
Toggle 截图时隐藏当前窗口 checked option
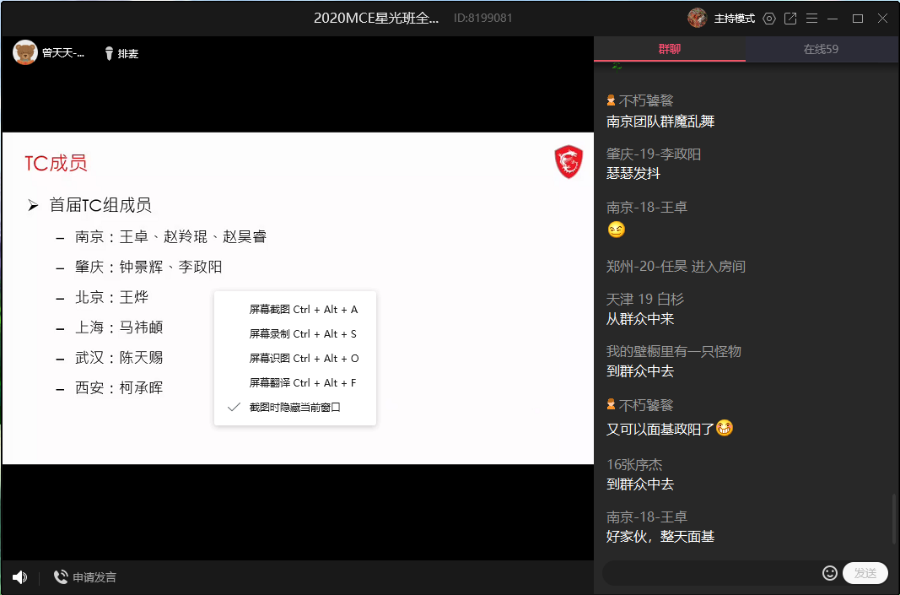[295, 407]
